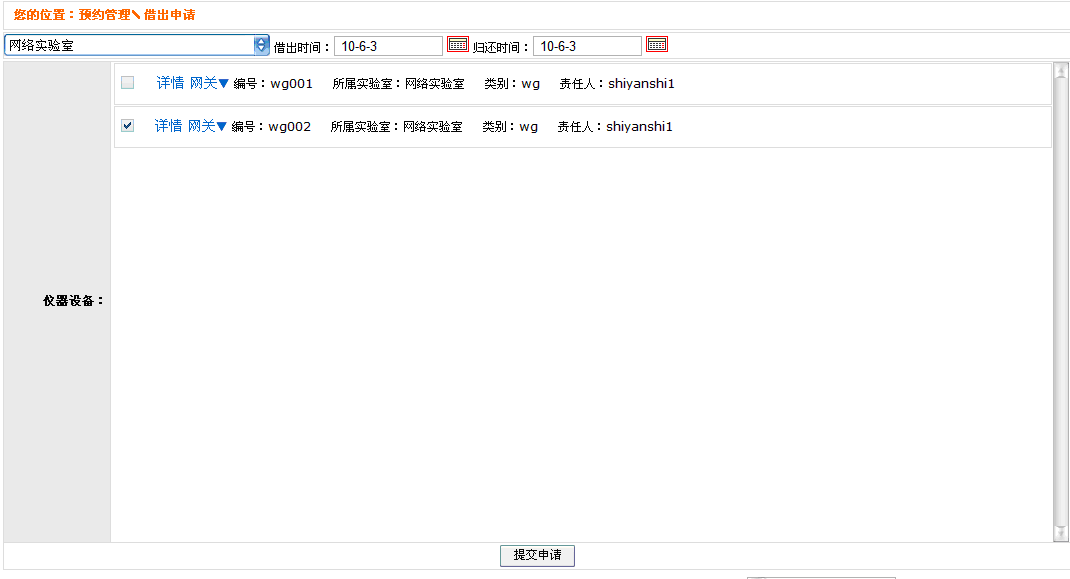View 详情 for device wg002

(x=168, y=126)
